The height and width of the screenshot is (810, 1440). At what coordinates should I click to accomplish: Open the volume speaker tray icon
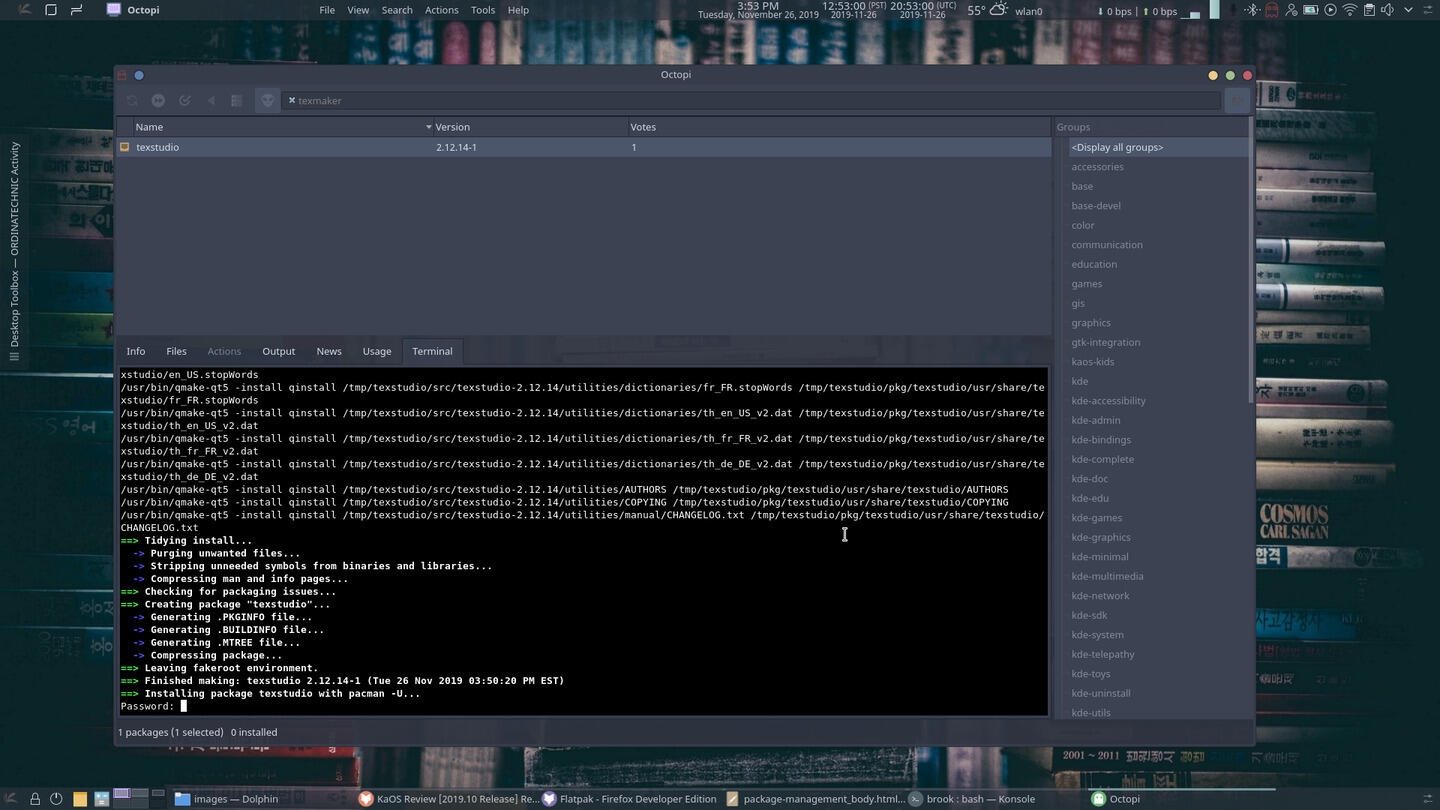pos(1387,10)
